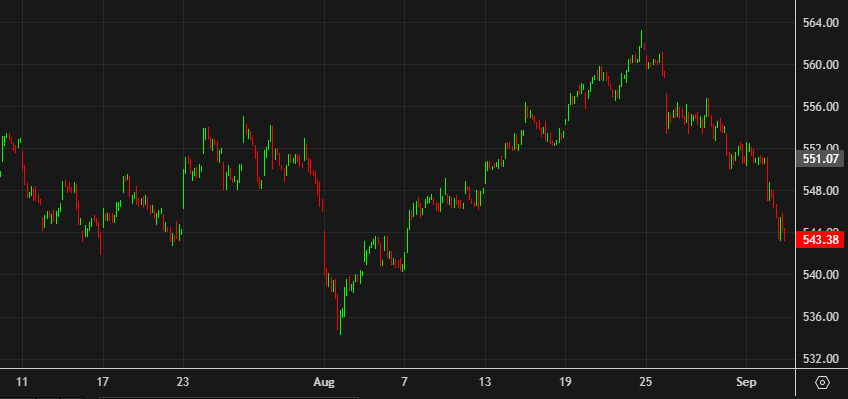
Task: Click the 19 date axis label
Action: (x=565, y=382)
